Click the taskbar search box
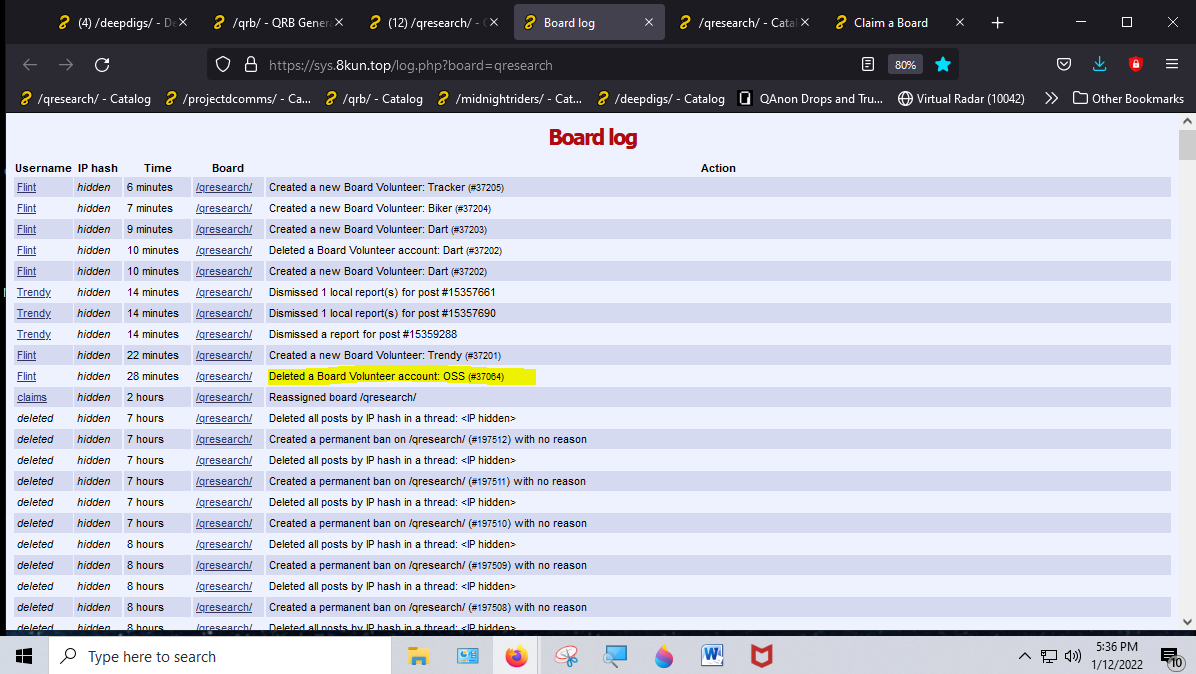 coord(220,656)
